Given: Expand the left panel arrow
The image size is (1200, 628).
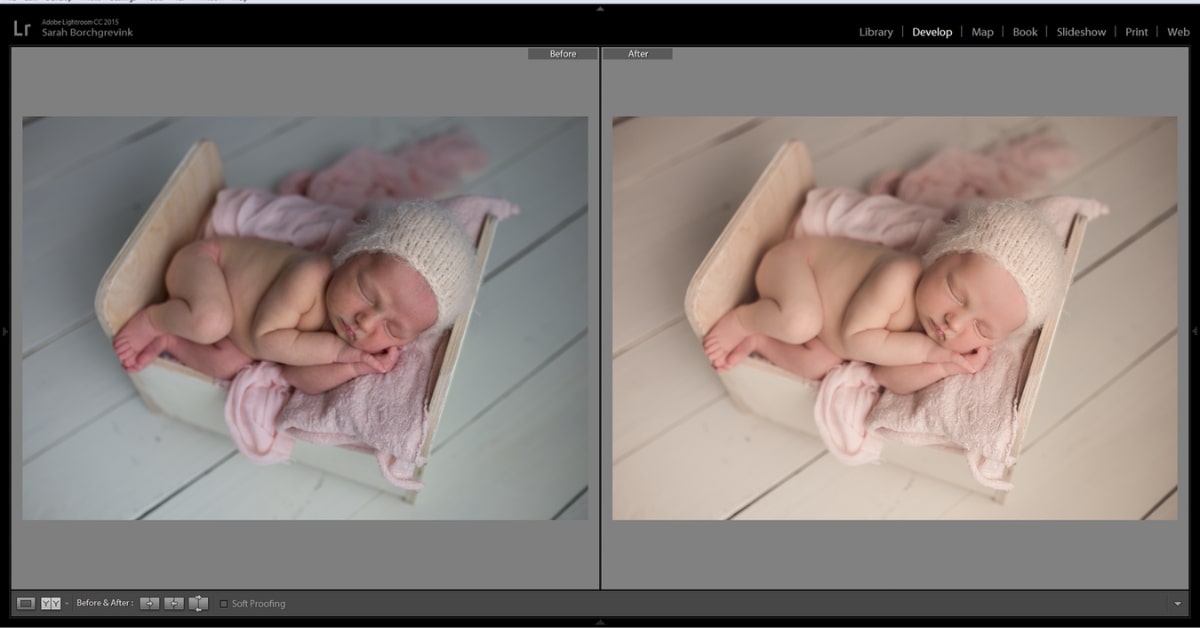Looking at the screenshot, I should [x=5, y=331].
